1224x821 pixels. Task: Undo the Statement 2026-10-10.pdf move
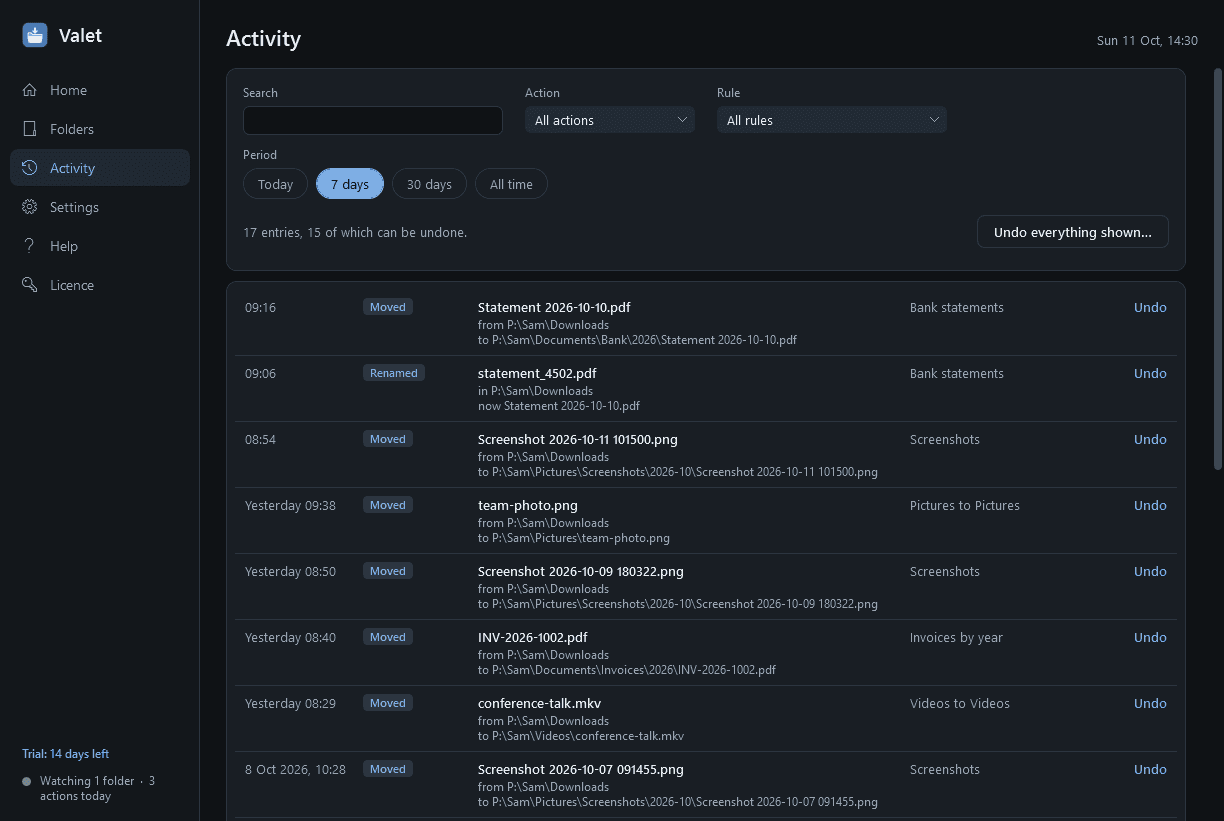tap(1150, 307)
